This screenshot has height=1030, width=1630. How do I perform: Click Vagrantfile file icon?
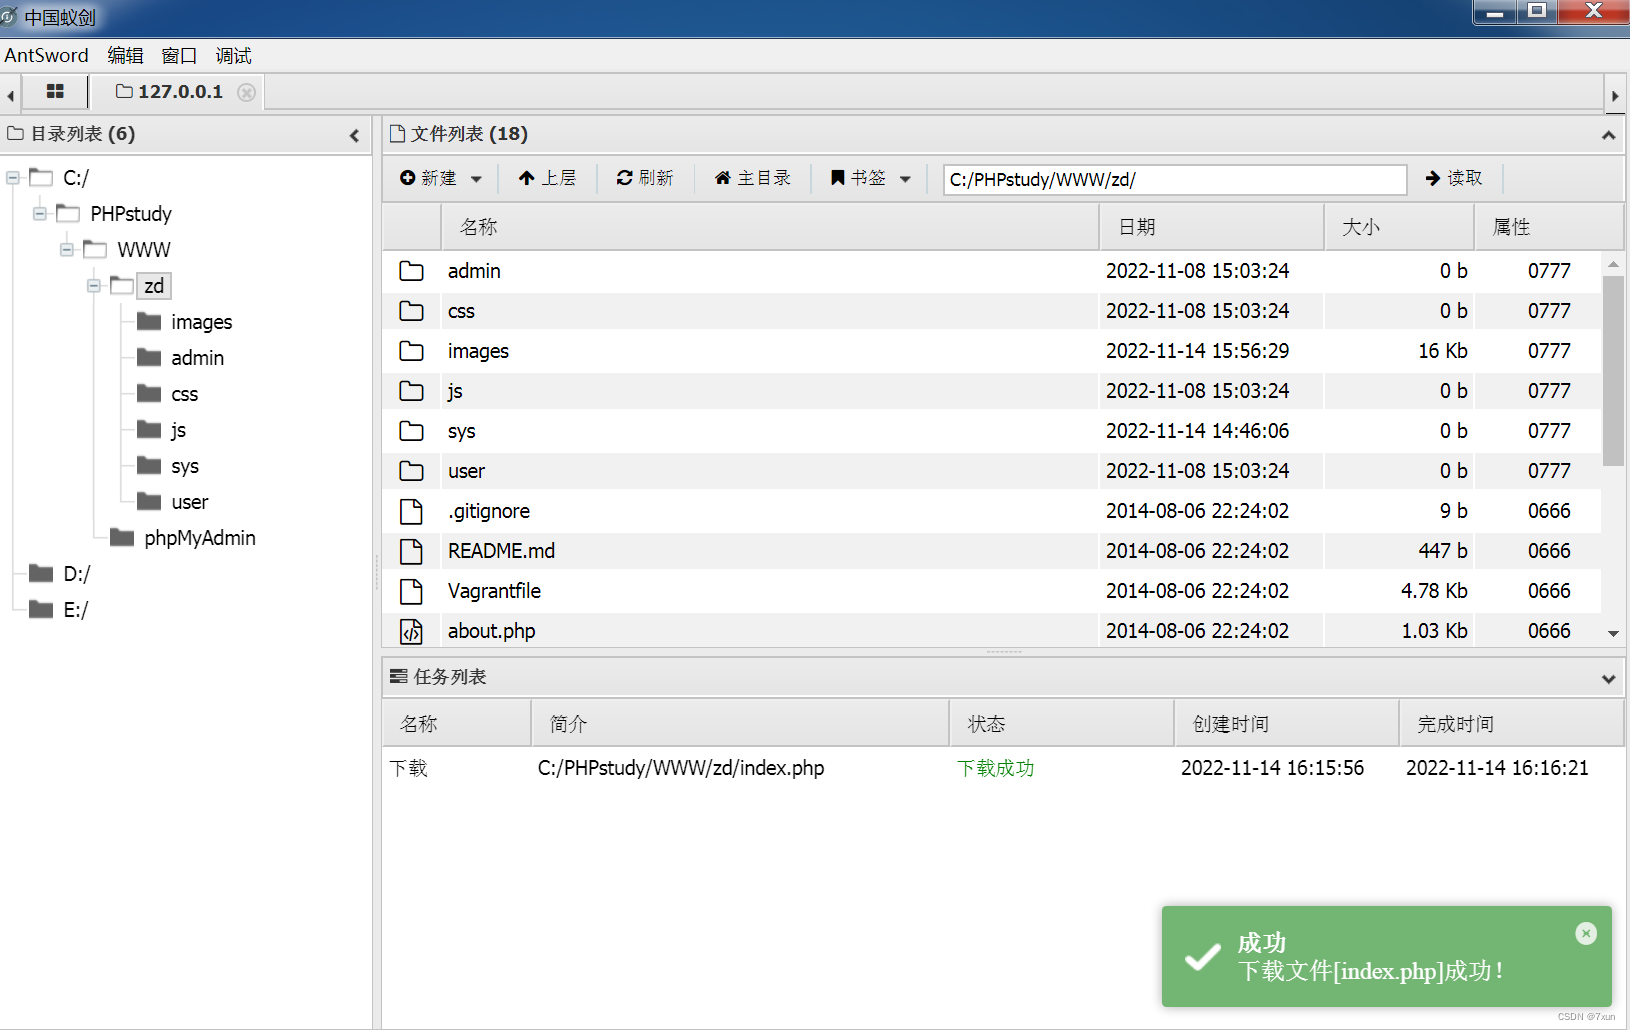point(411,591)
